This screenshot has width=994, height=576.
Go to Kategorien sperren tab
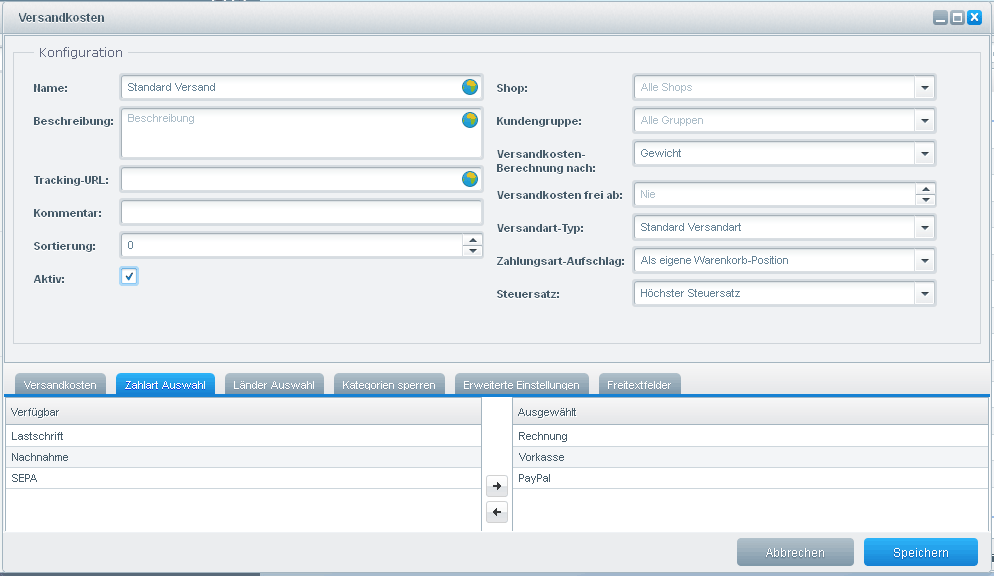click(389, 385)
